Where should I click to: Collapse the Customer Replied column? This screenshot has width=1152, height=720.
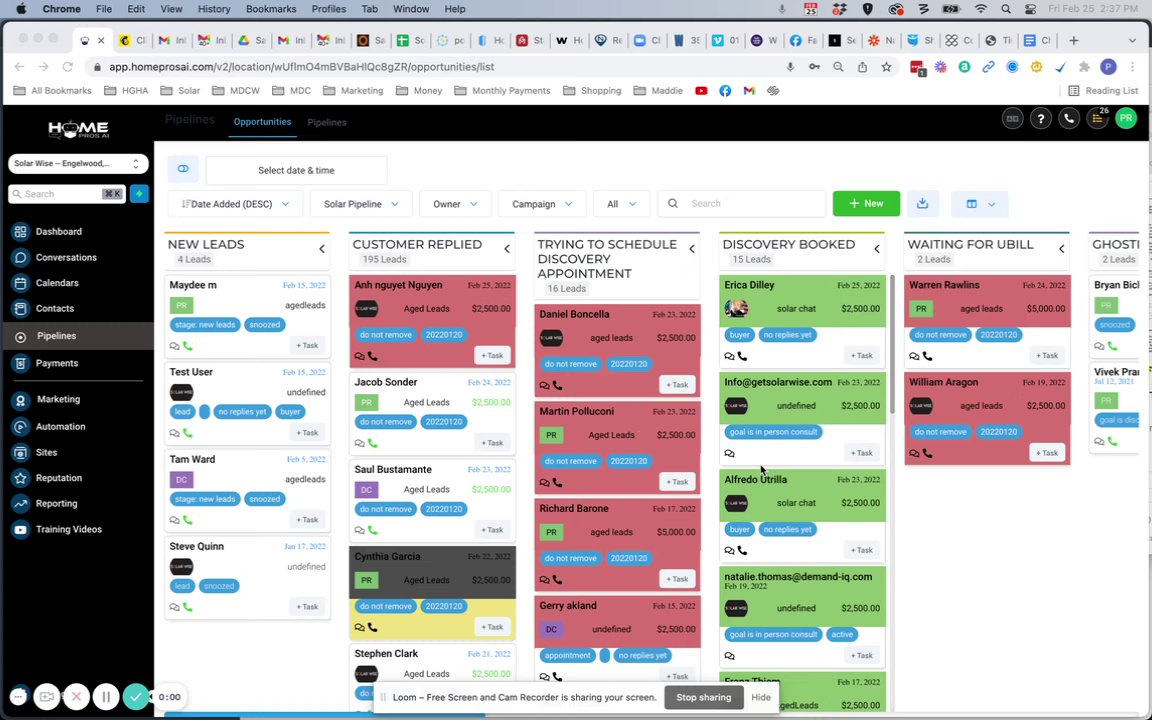point(507,249)
